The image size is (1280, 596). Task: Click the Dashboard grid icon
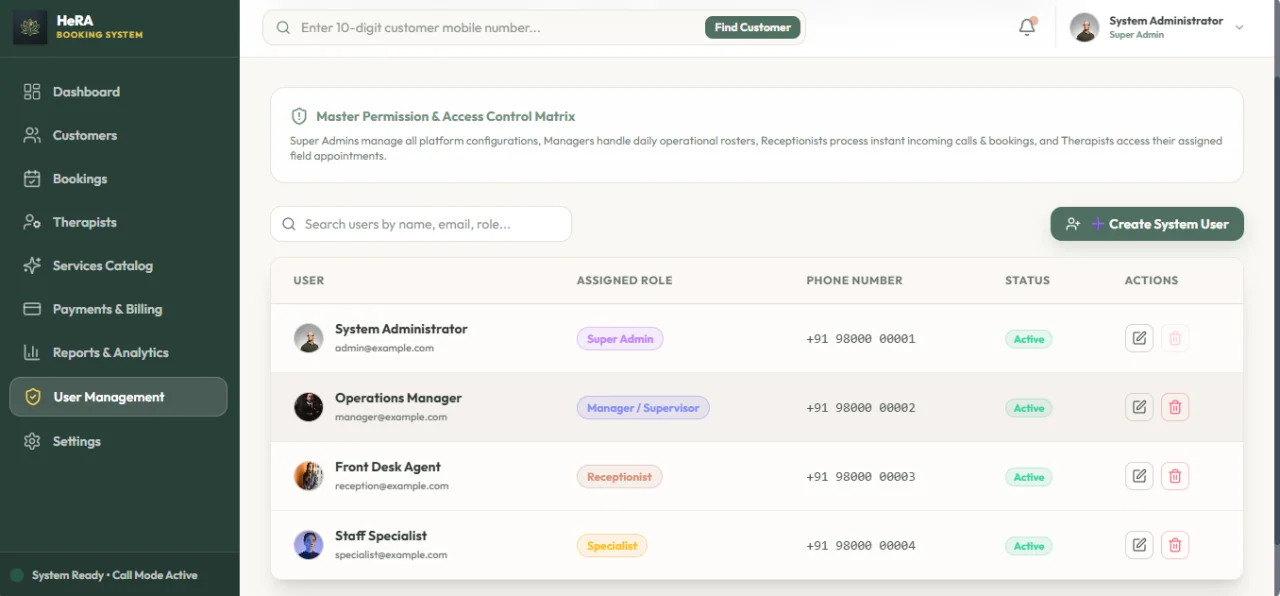[32, 92]
